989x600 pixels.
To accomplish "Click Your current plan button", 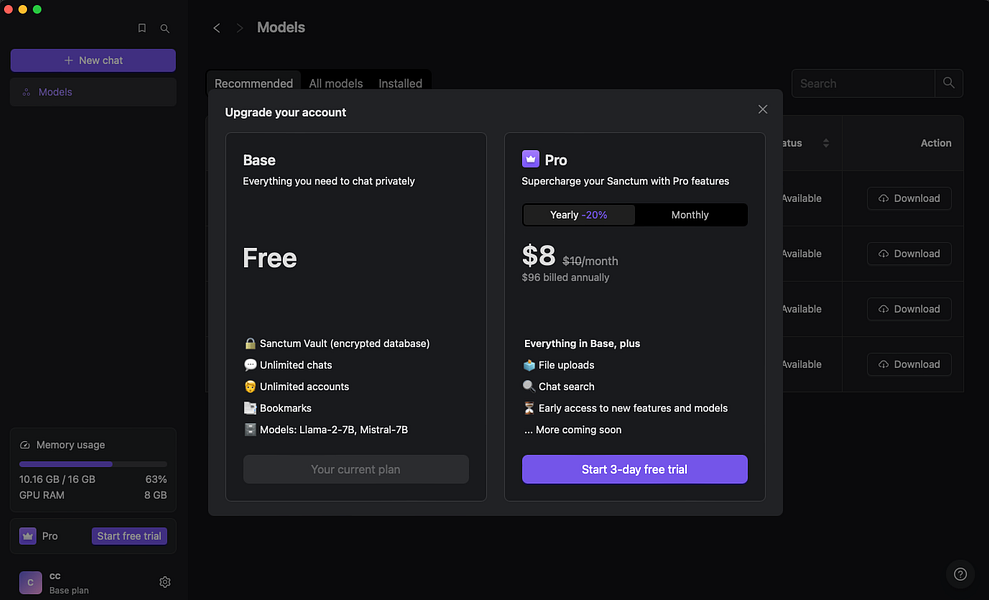I will [x=356, y=469].
